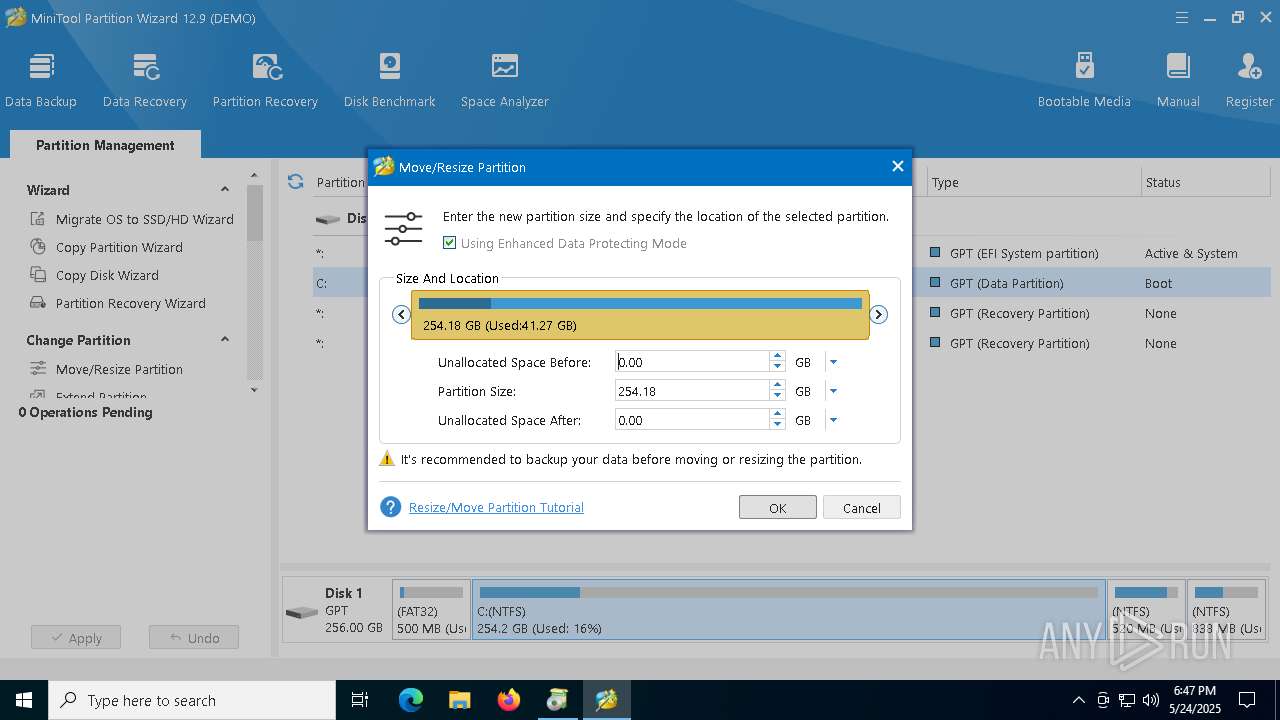Open unit dropdown for Unallocated Space After
Image resolution: width=1280 pixels, height=720 pixels.
(x=833, y=420)
